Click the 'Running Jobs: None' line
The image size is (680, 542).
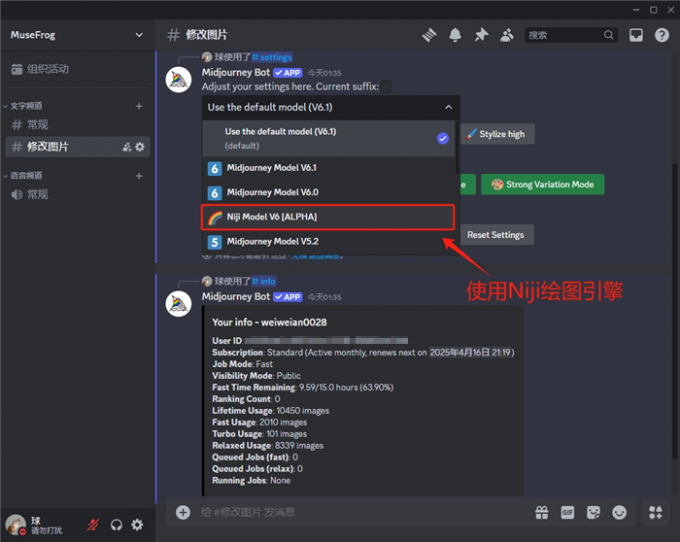pyautogui.click(x=251, y=480)
